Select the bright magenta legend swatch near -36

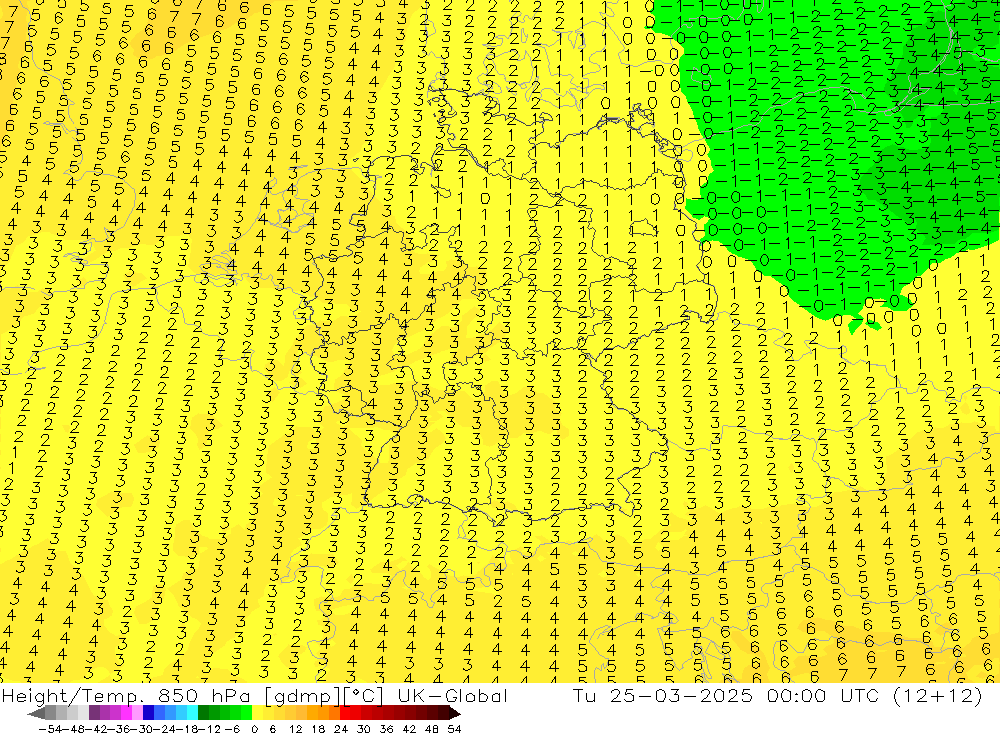pos(126,713)
